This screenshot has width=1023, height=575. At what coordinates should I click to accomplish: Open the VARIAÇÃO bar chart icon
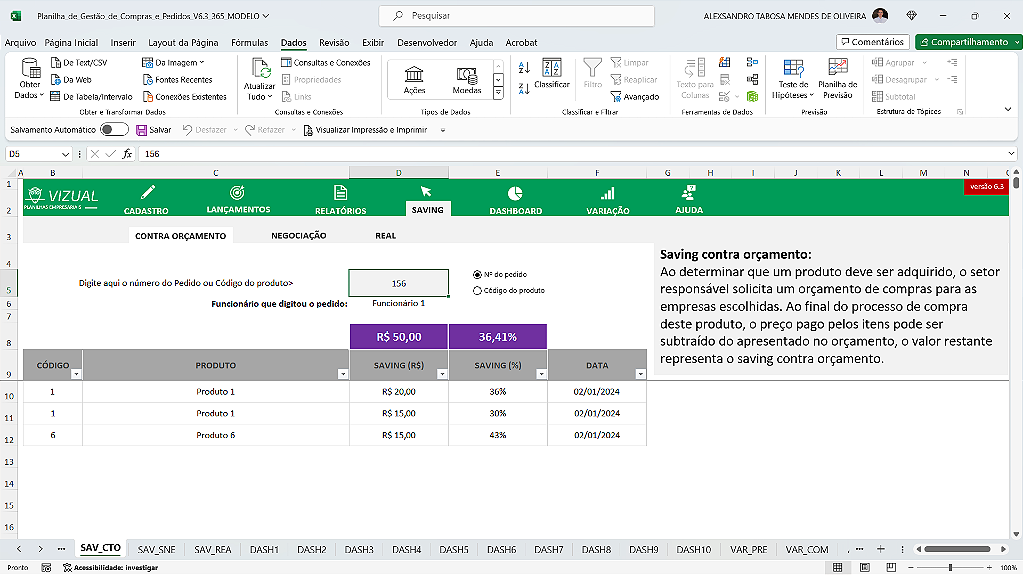pyautogui.click(x=607, y=192)
